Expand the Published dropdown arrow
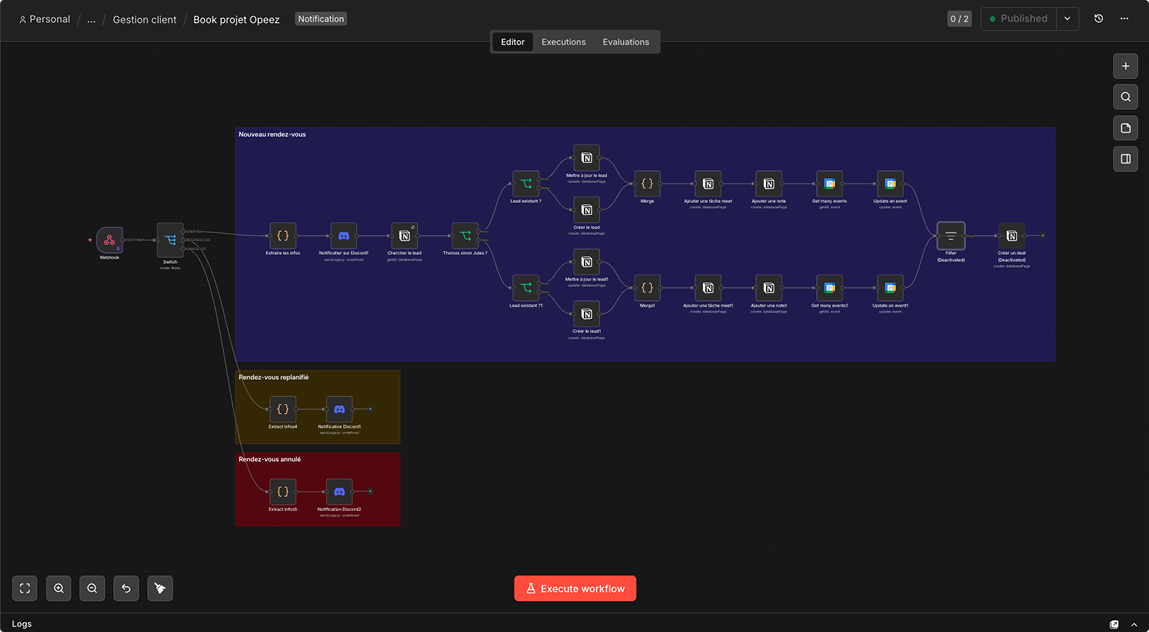 [x=1068, y=19]
